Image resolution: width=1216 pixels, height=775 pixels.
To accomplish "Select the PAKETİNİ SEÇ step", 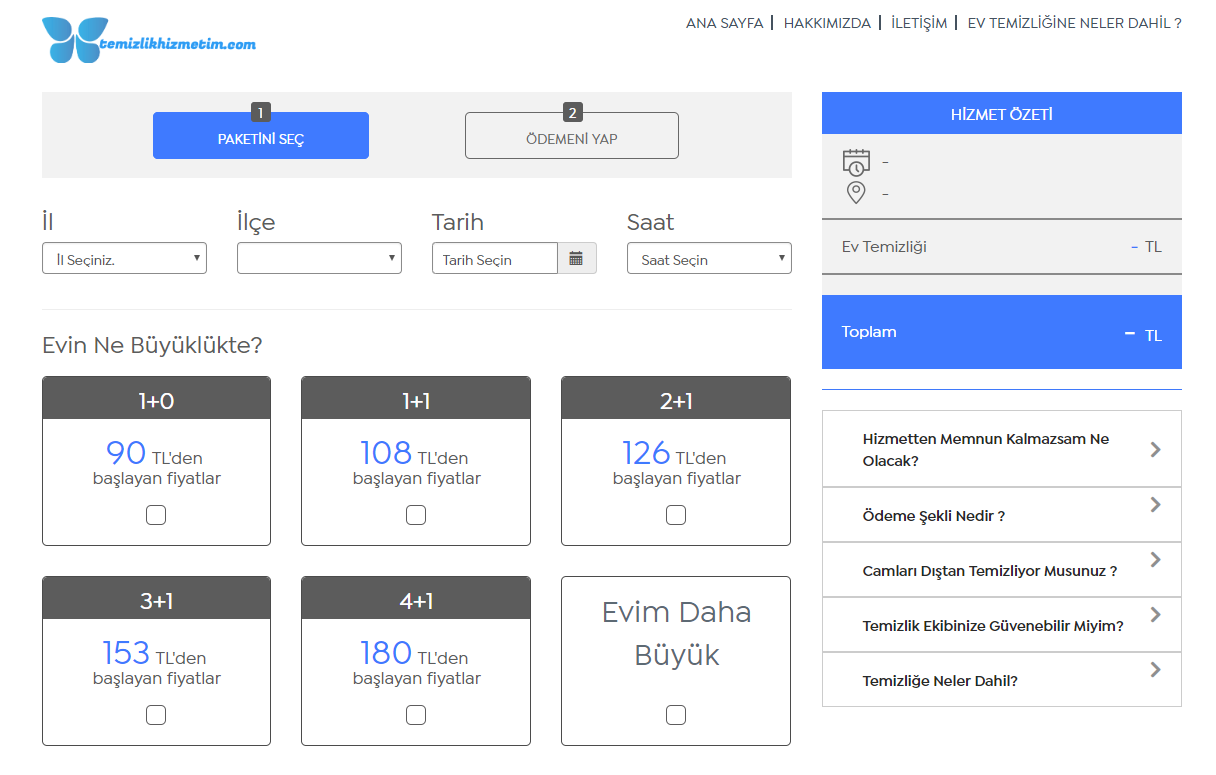I will click(x=261, y=135).
